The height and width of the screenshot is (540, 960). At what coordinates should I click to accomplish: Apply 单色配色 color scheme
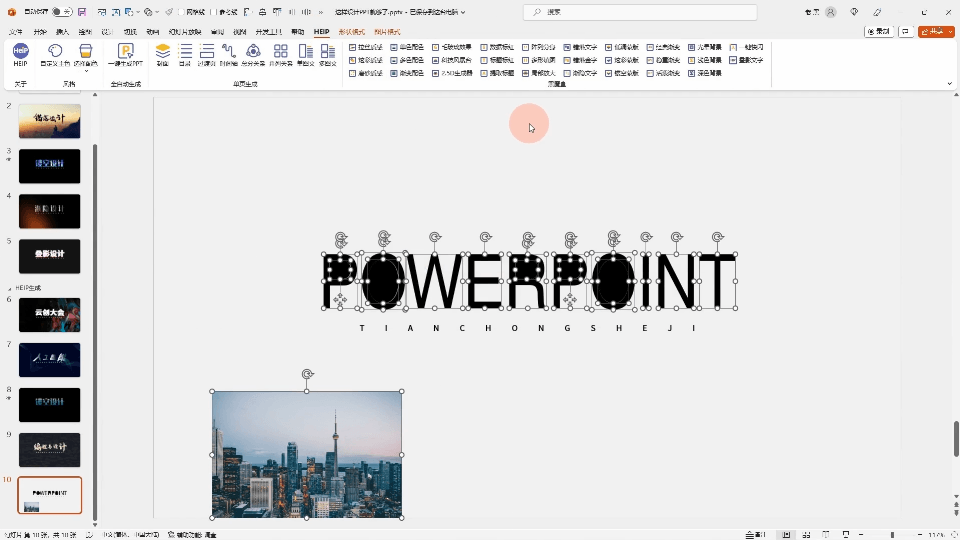click(407, 47)
